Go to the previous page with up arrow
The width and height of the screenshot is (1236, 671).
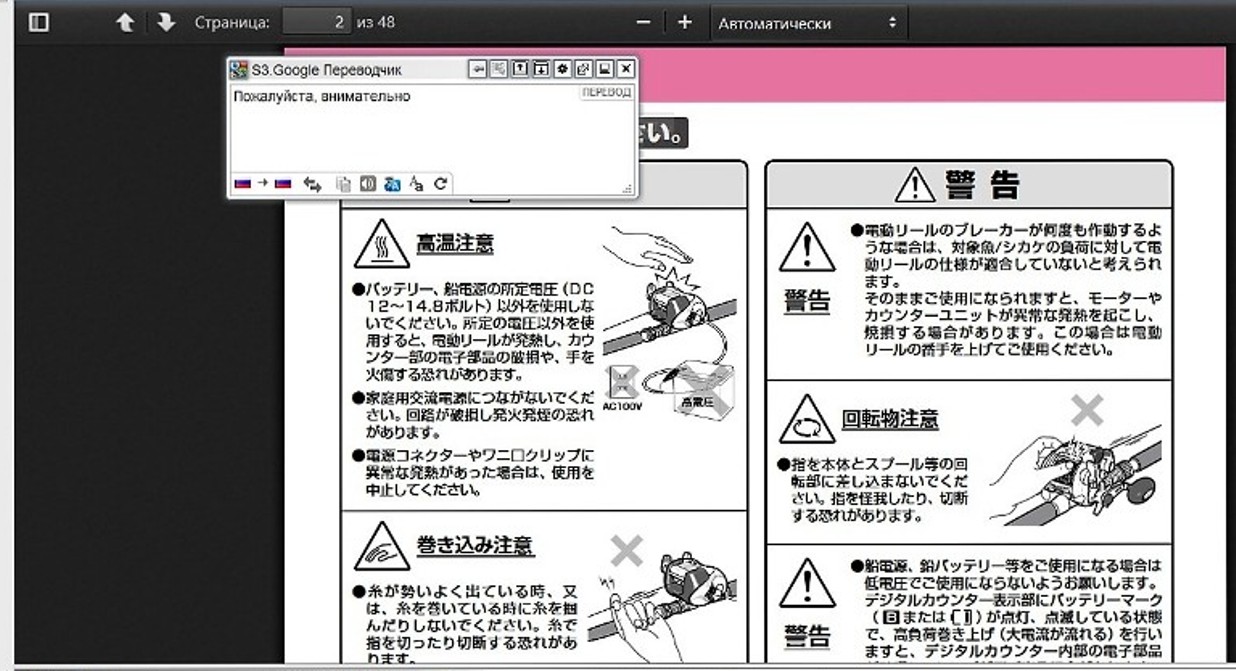(x=125, y=22)
